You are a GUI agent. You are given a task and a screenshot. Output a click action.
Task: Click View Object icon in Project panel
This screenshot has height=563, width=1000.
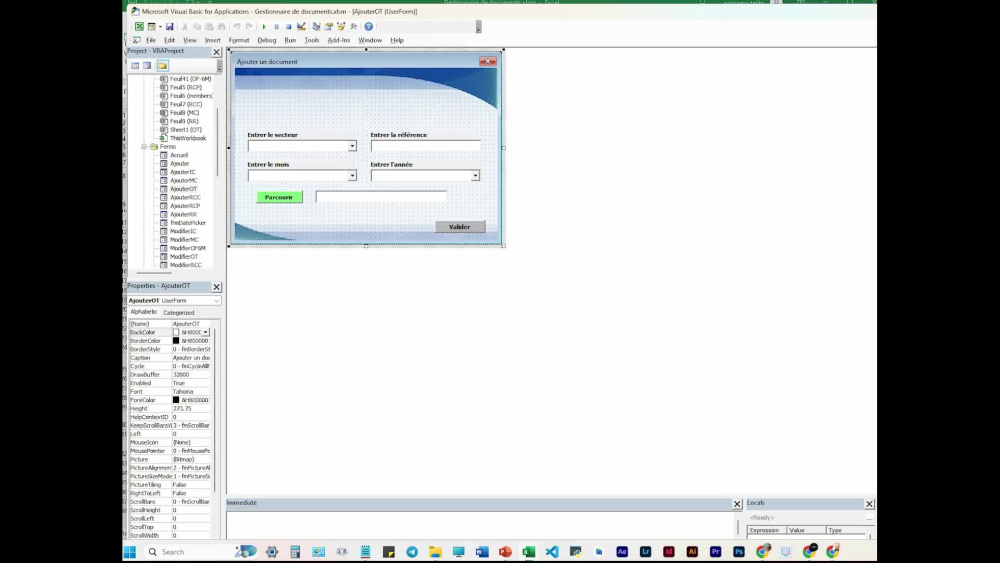[x=147, y=65]
